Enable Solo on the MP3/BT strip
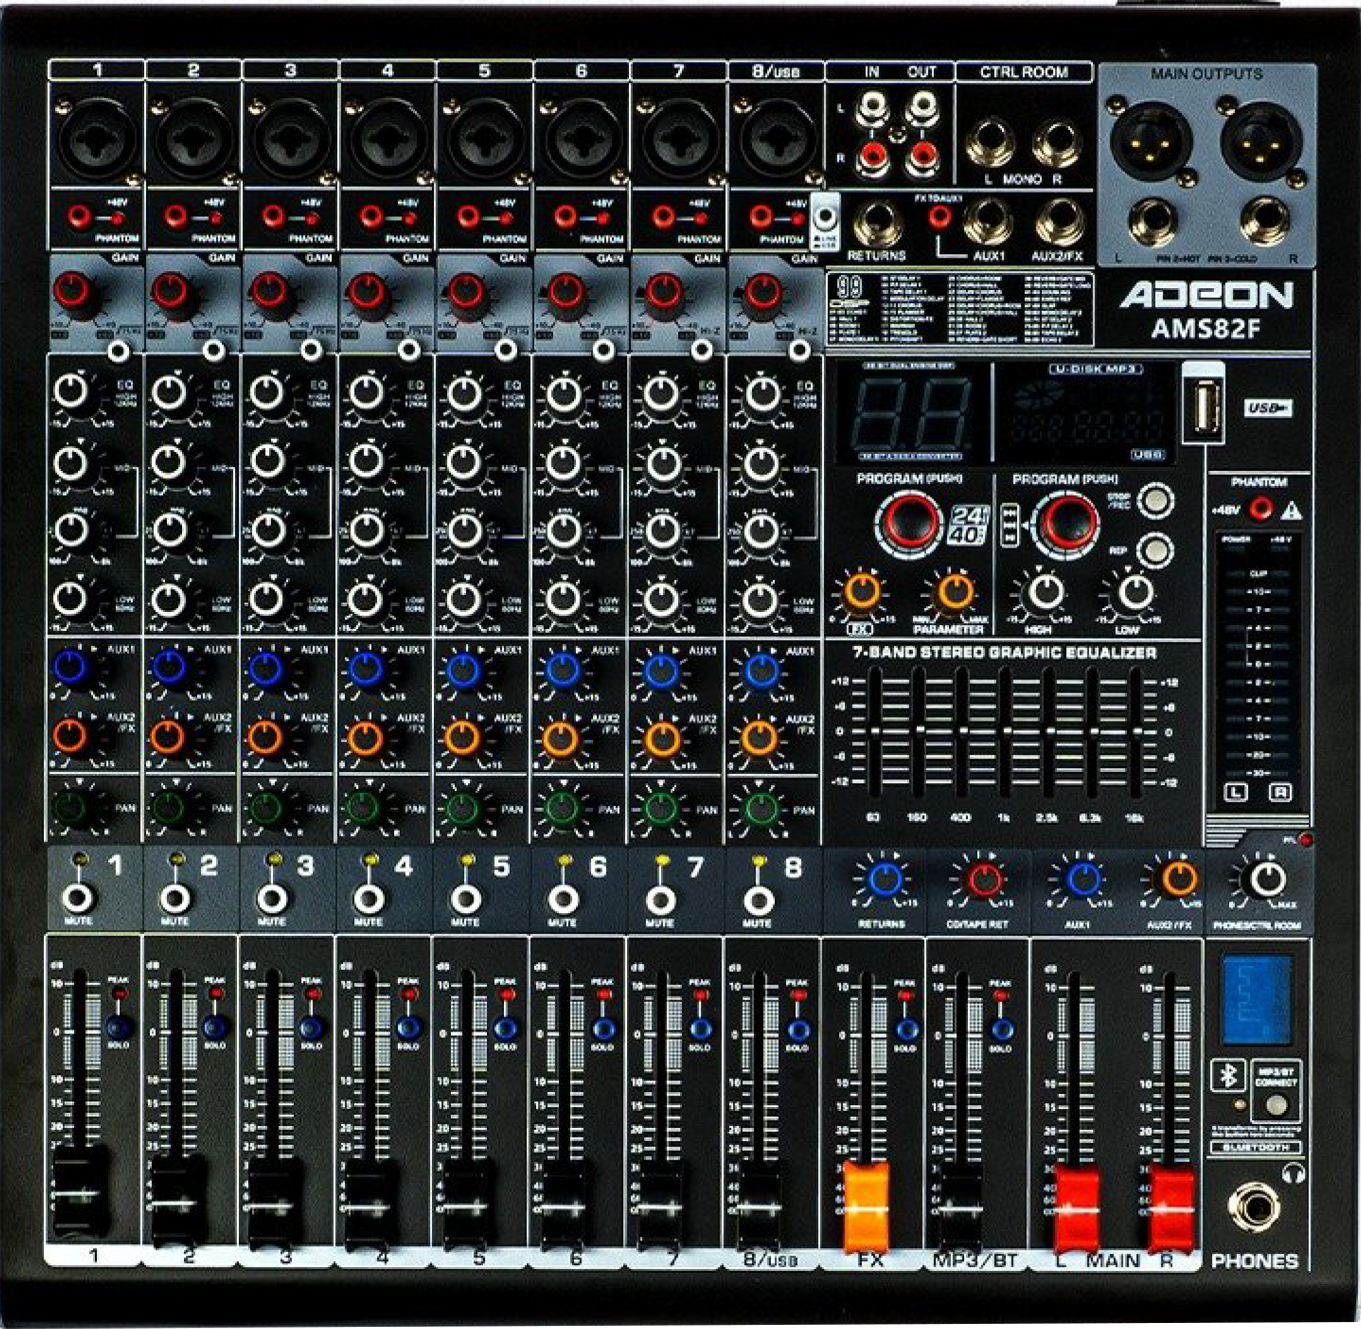 coord(1002,1029)
